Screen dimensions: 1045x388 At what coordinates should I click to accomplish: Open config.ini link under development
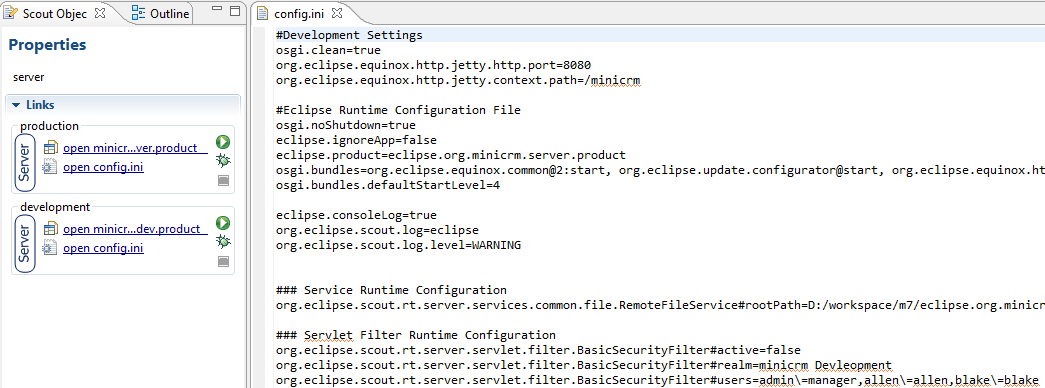[x=103, y=248]
